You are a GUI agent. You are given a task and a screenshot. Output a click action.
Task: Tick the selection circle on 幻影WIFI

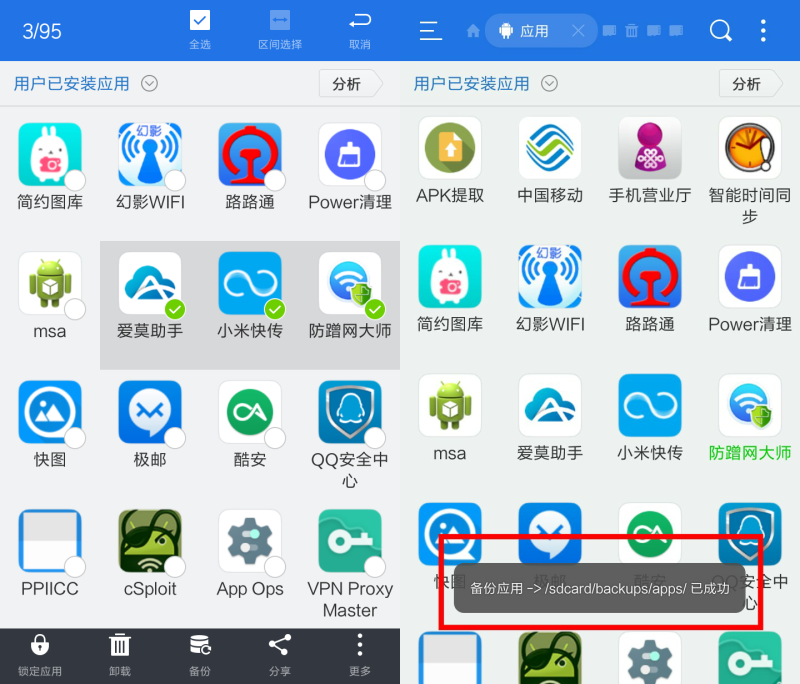tap(175, 180)
